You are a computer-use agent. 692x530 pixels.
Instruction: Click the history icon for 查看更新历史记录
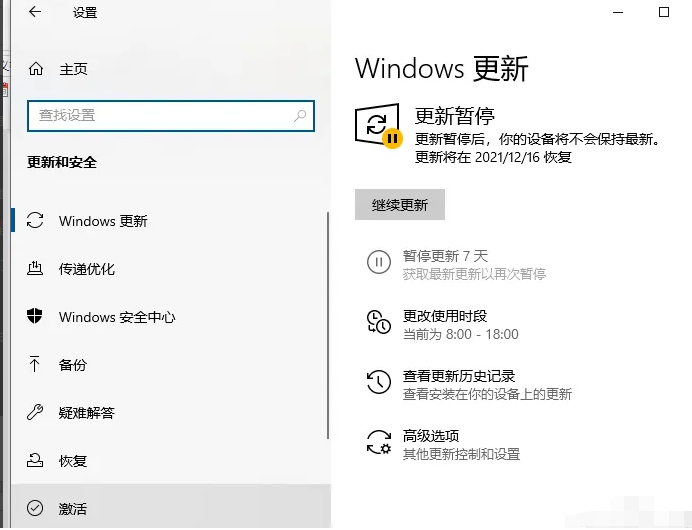click(x=378, y=382)
